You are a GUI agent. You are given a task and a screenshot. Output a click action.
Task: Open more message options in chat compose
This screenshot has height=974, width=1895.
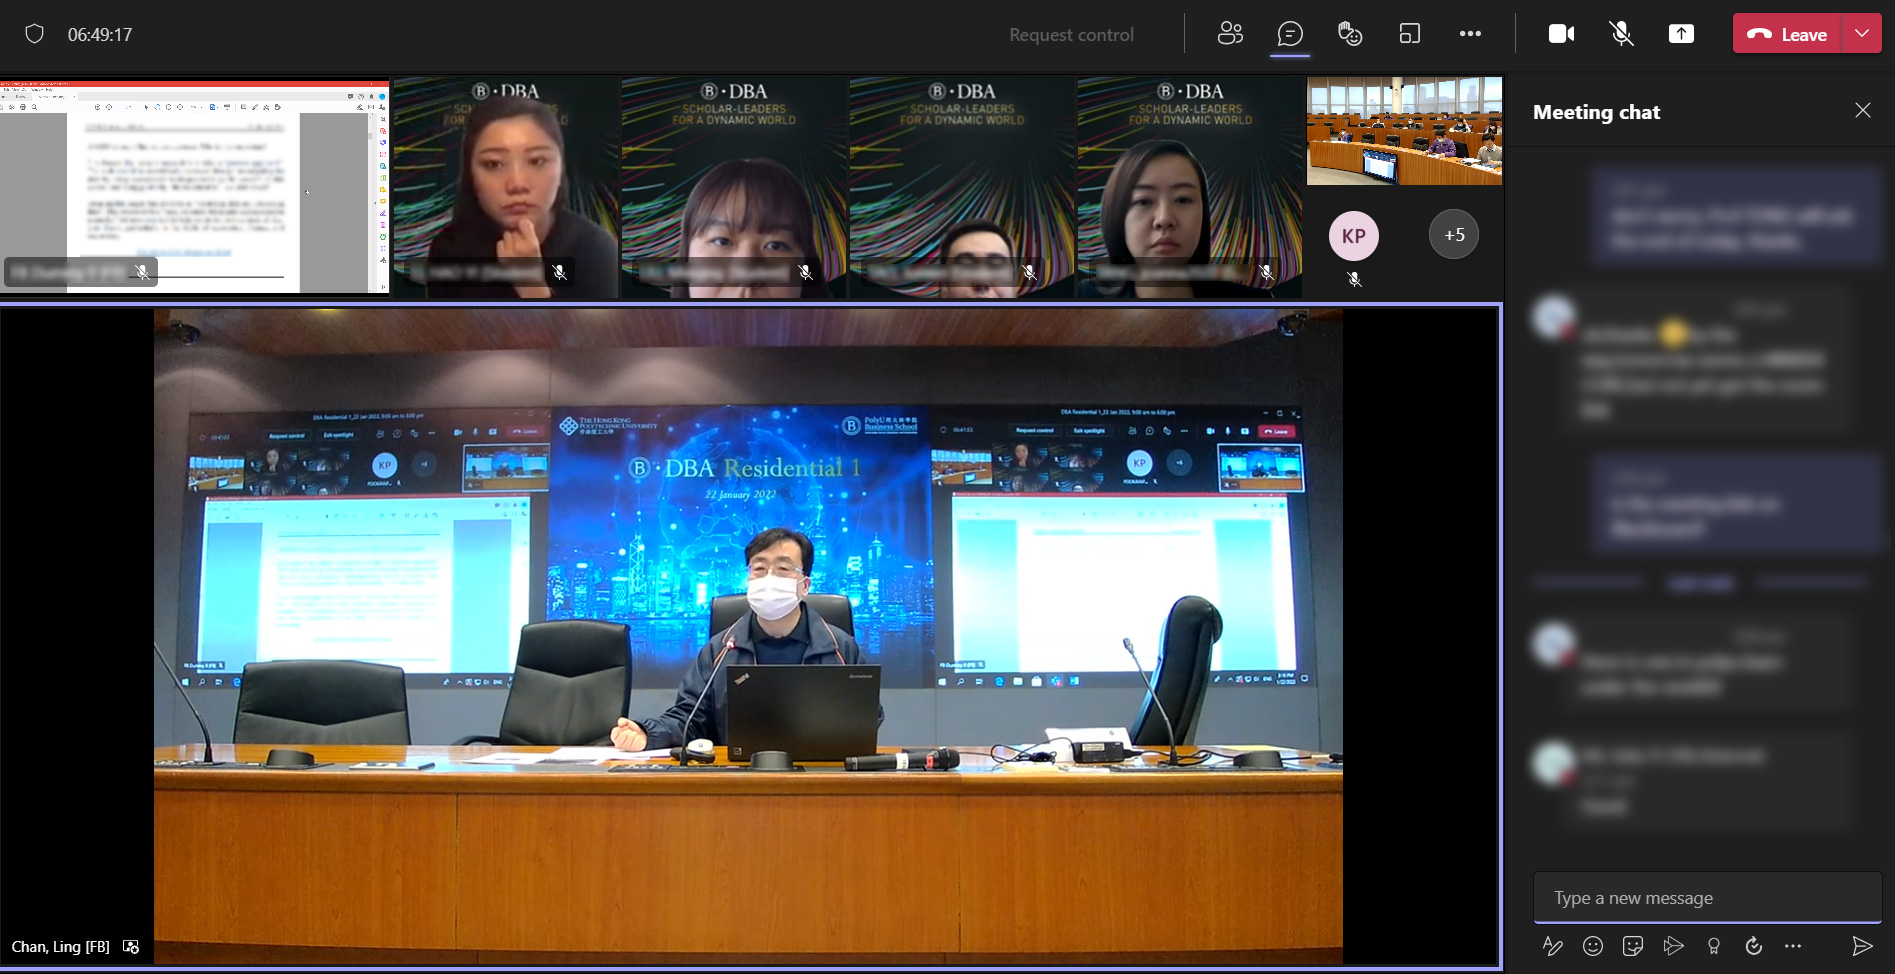click(1793, 946)
